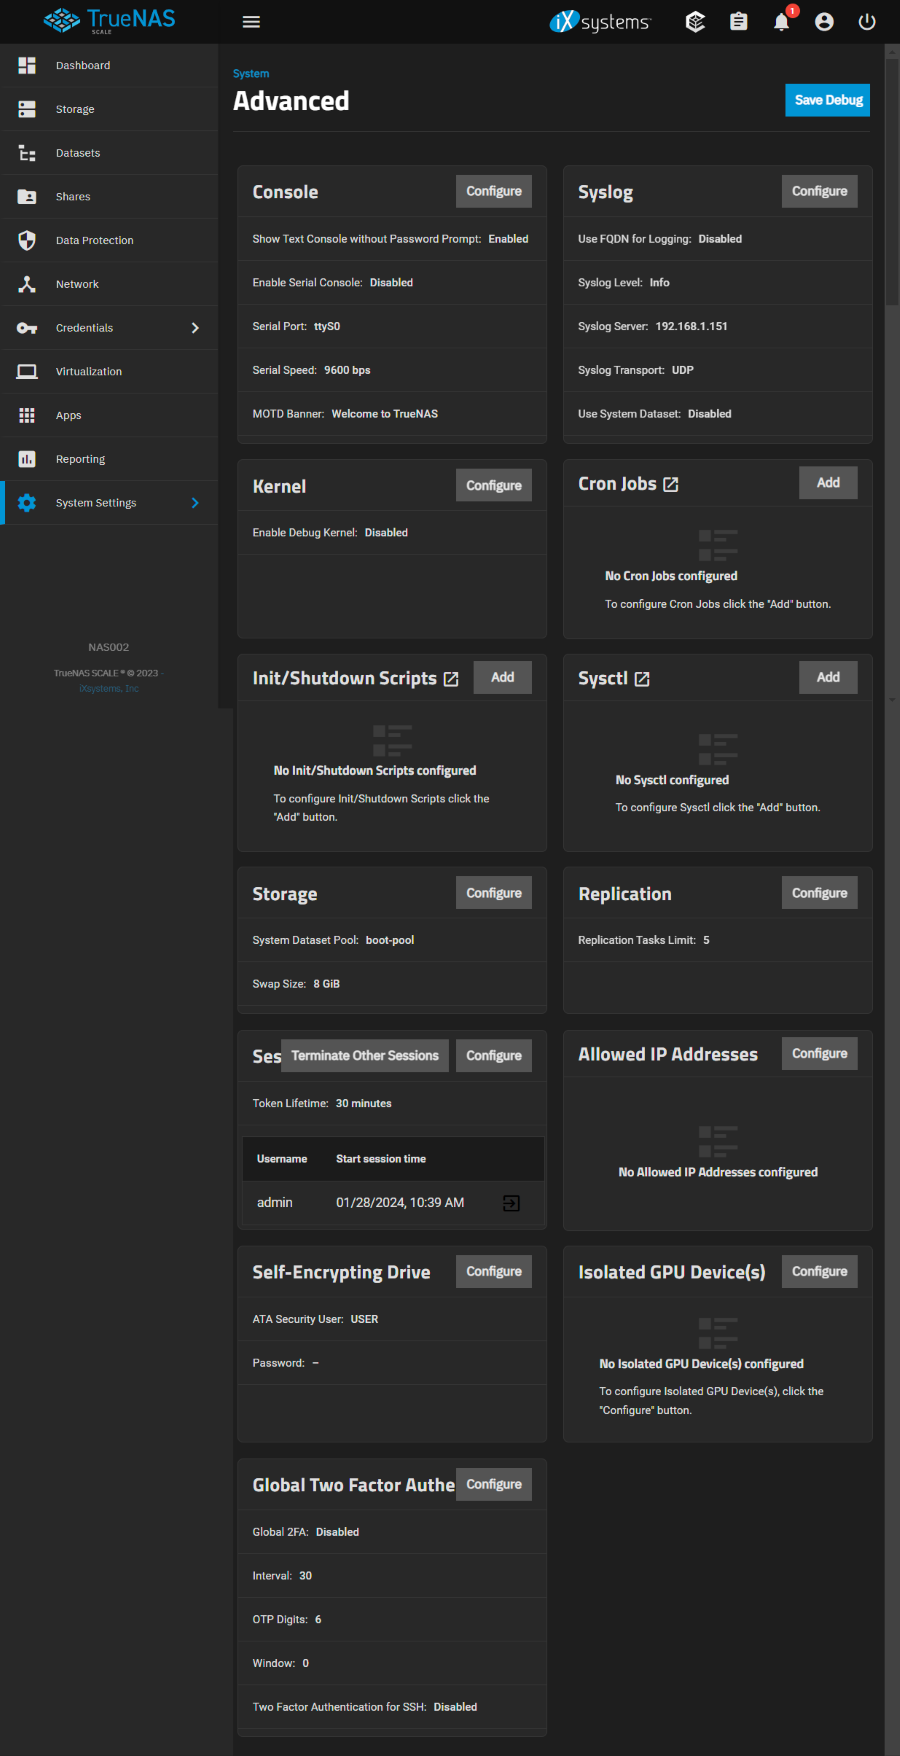Open the user account settings icon
900x1756 pixels.
click(x=824, y=22)
